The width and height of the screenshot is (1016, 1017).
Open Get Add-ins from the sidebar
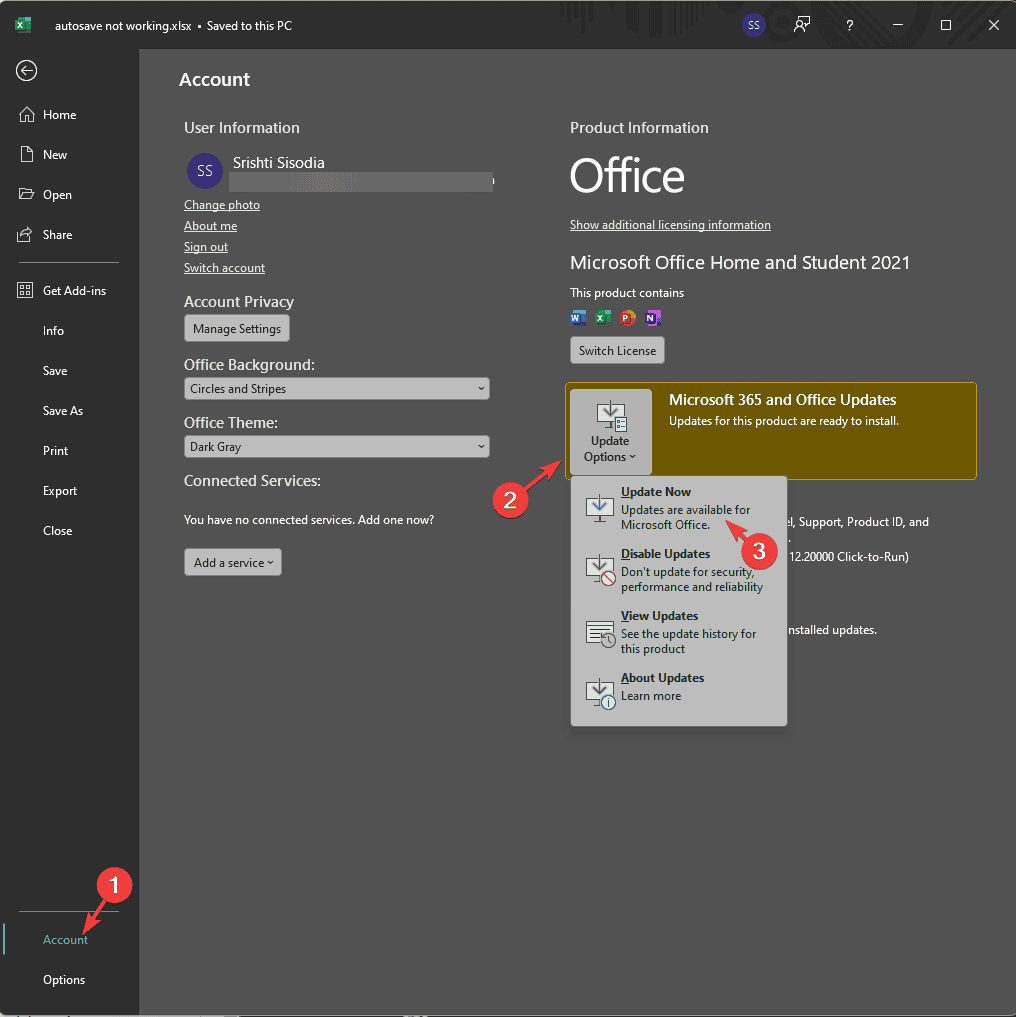64,290
